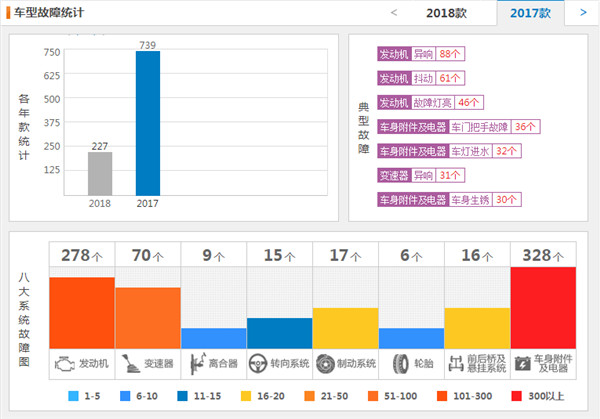
Task: Click the 16-20 yellow legend swatch
Action: tap(246, 396)
